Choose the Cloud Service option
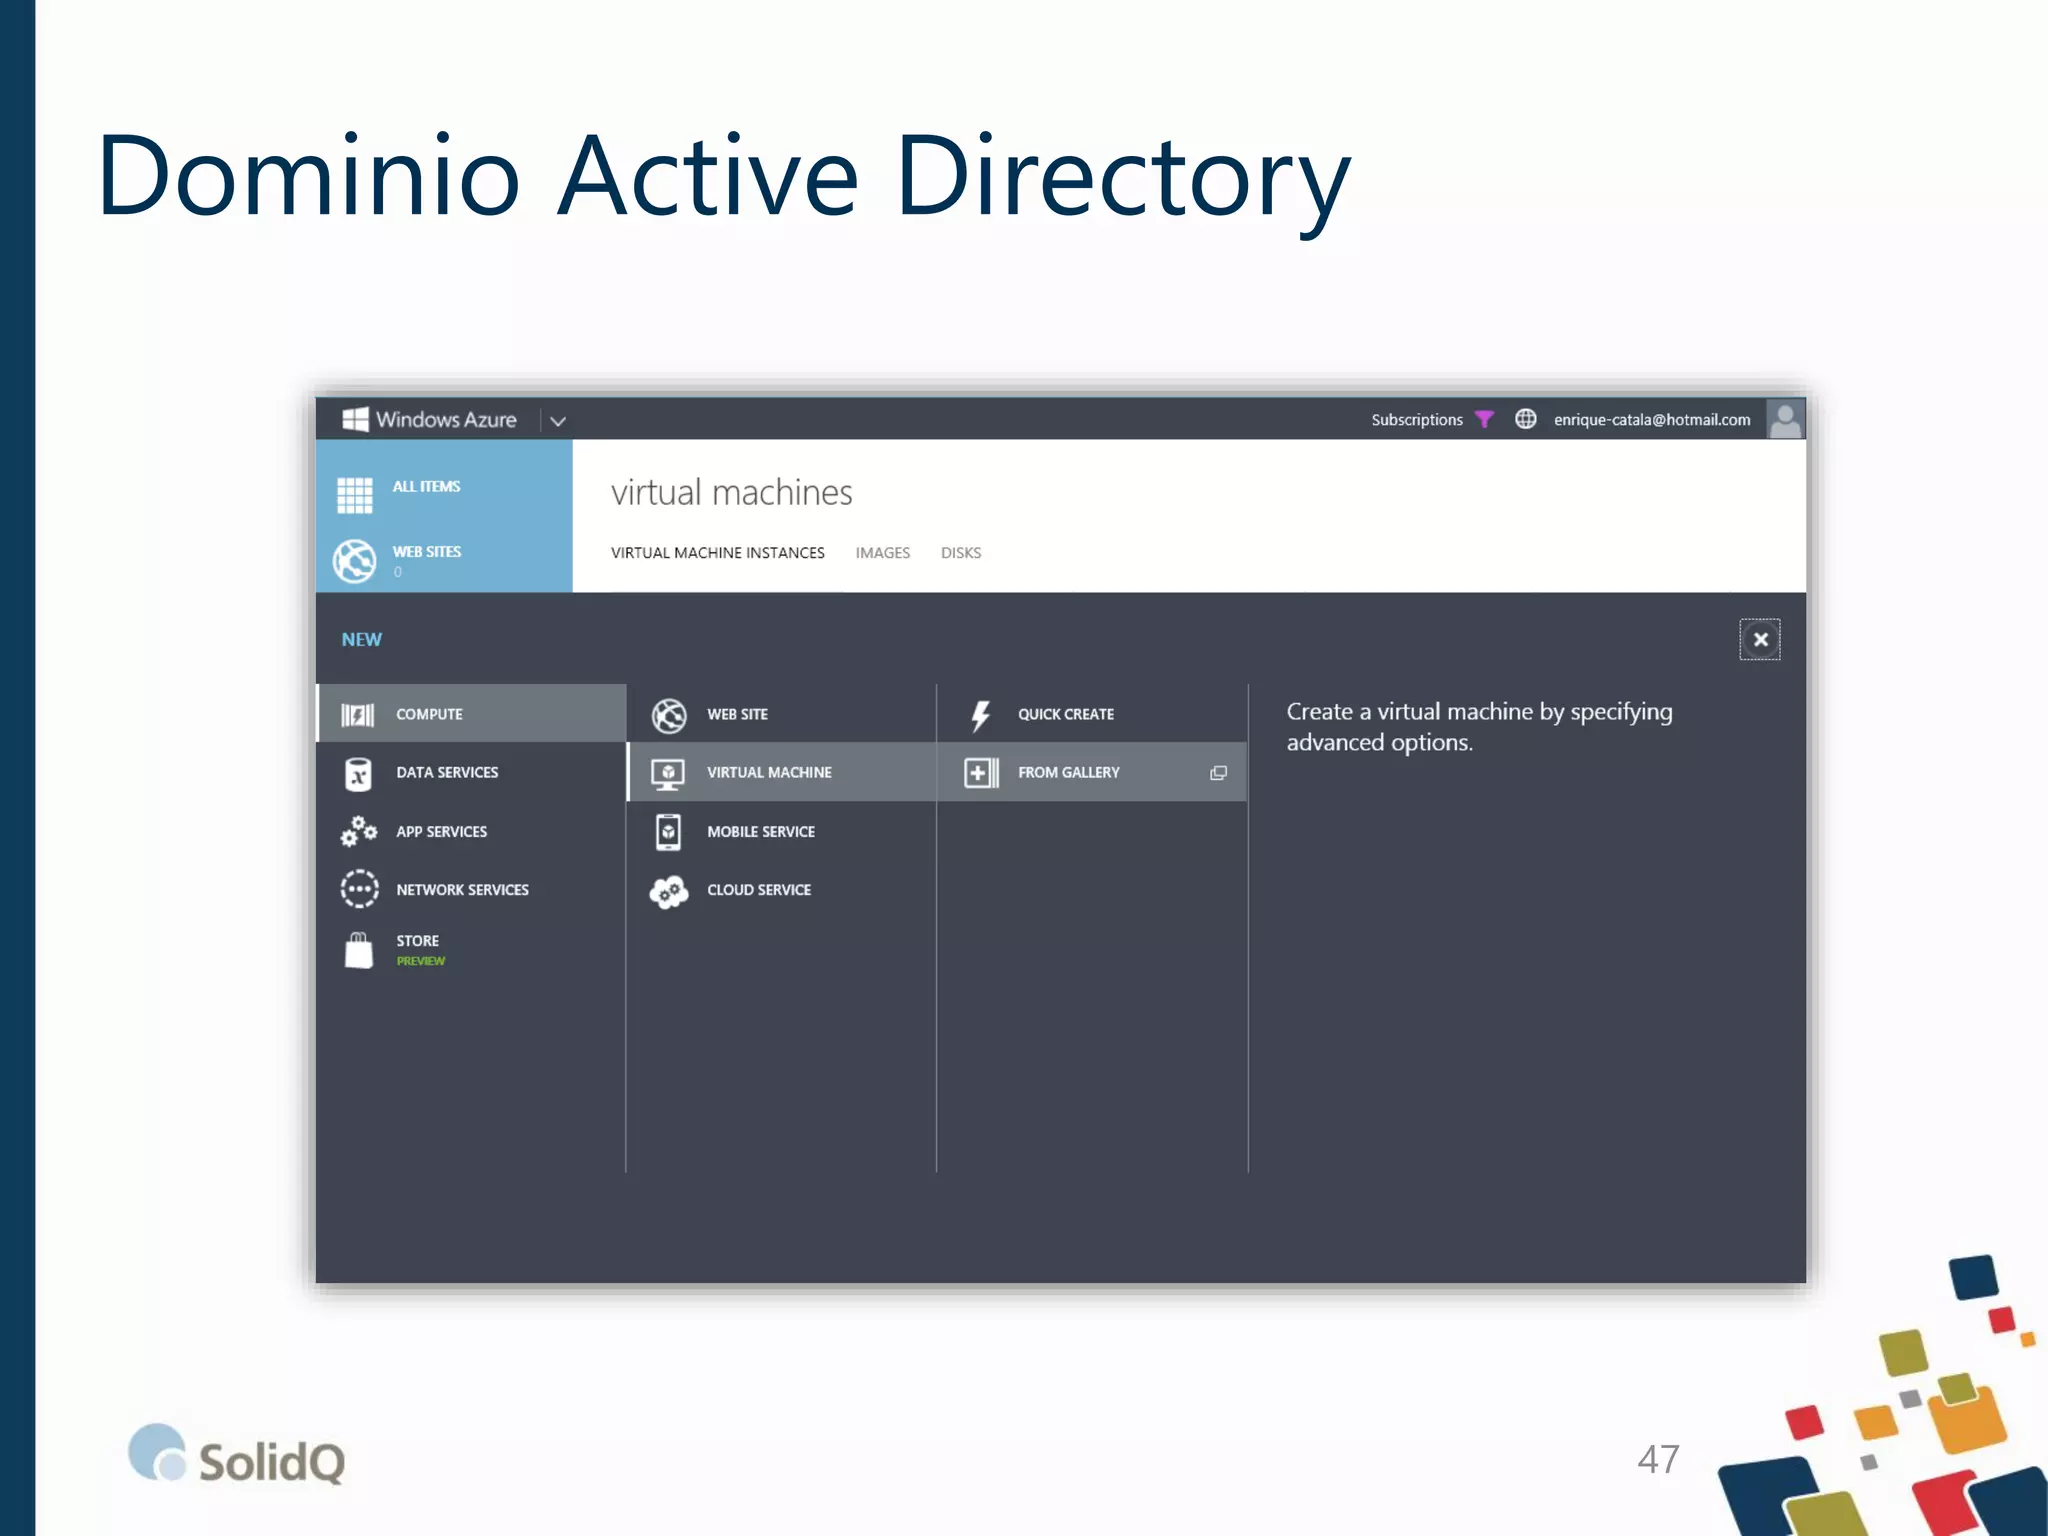 pos(758,890)
